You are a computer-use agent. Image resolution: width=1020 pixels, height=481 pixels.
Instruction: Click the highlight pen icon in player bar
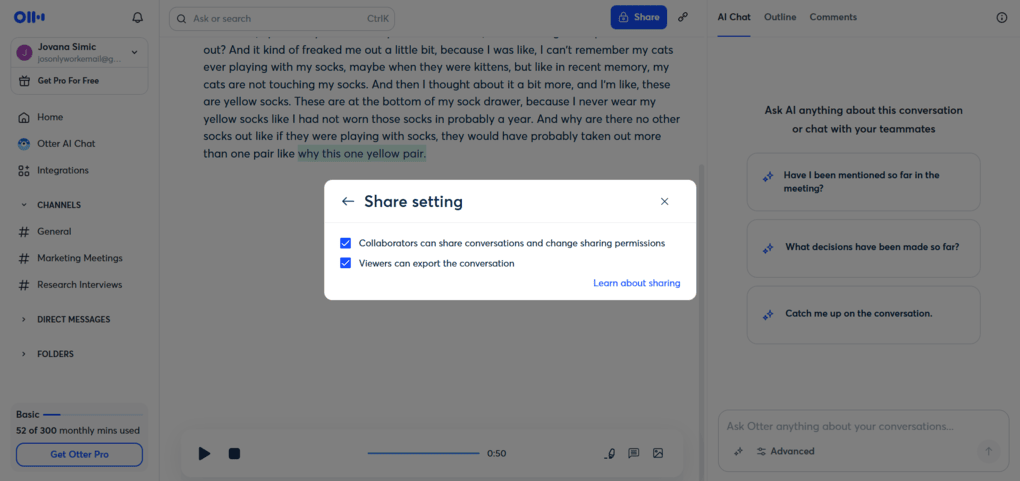pyautogui.click(x=610, y=453)
